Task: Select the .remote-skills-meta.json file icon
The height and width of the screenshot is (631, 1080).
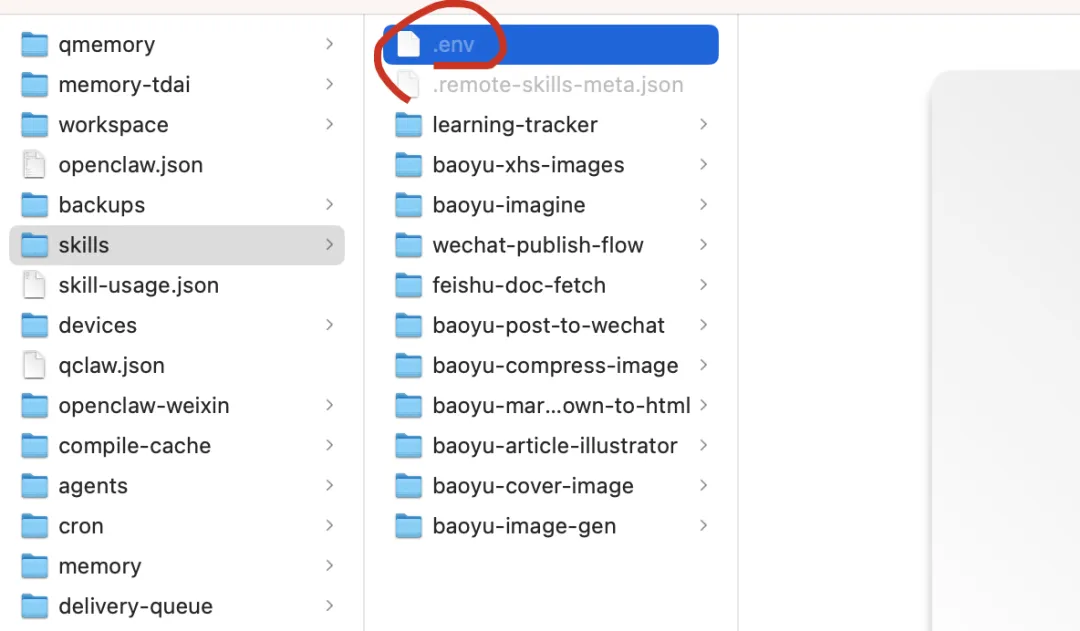Action: point(408,84)
